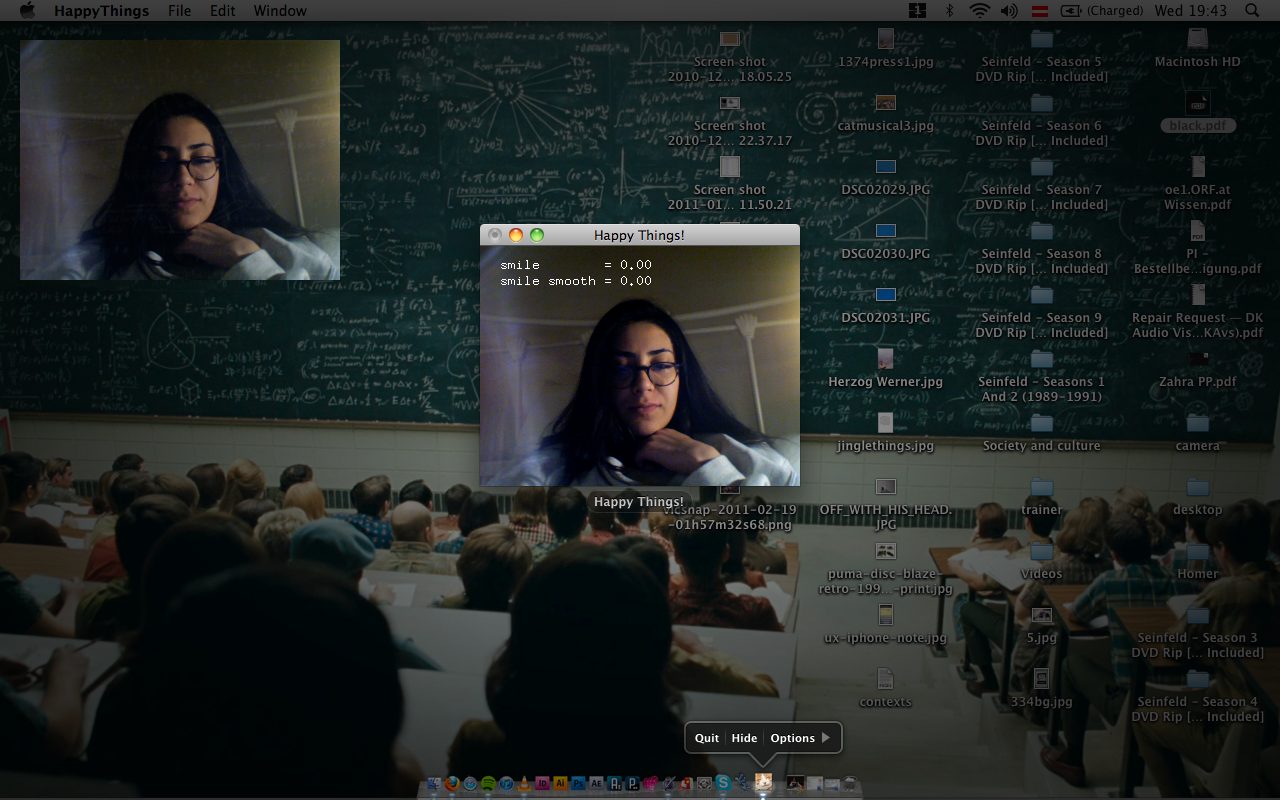
Task: Open Skype from the dock
Action: (722, 784)
